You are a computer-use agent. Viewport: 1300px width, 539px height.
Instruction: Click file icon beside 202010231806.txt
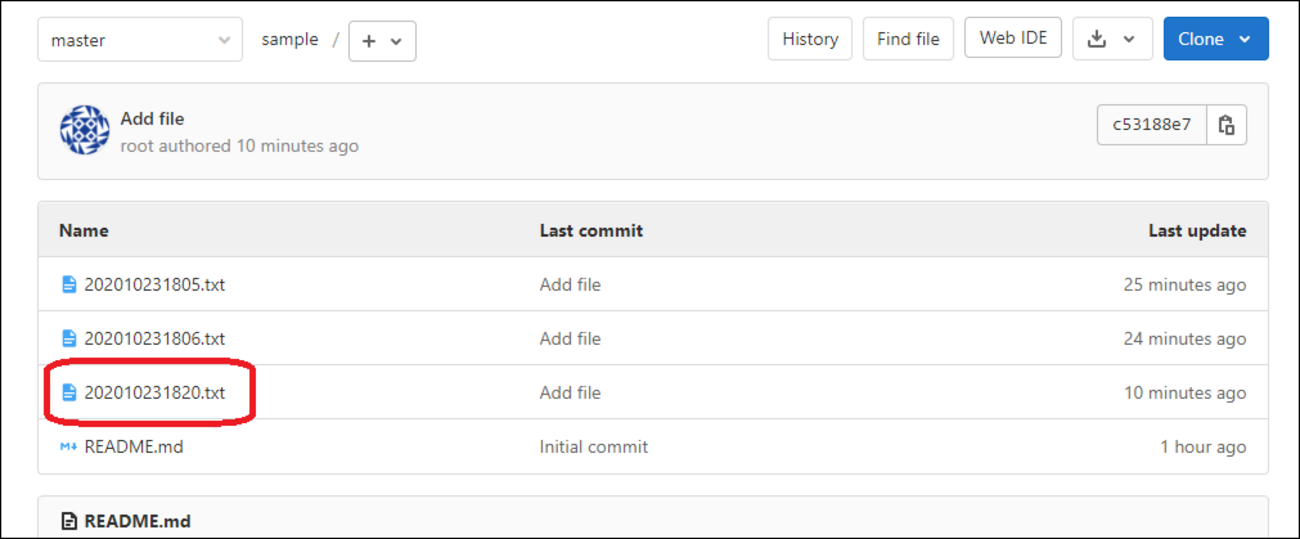[x=69, y=339]
